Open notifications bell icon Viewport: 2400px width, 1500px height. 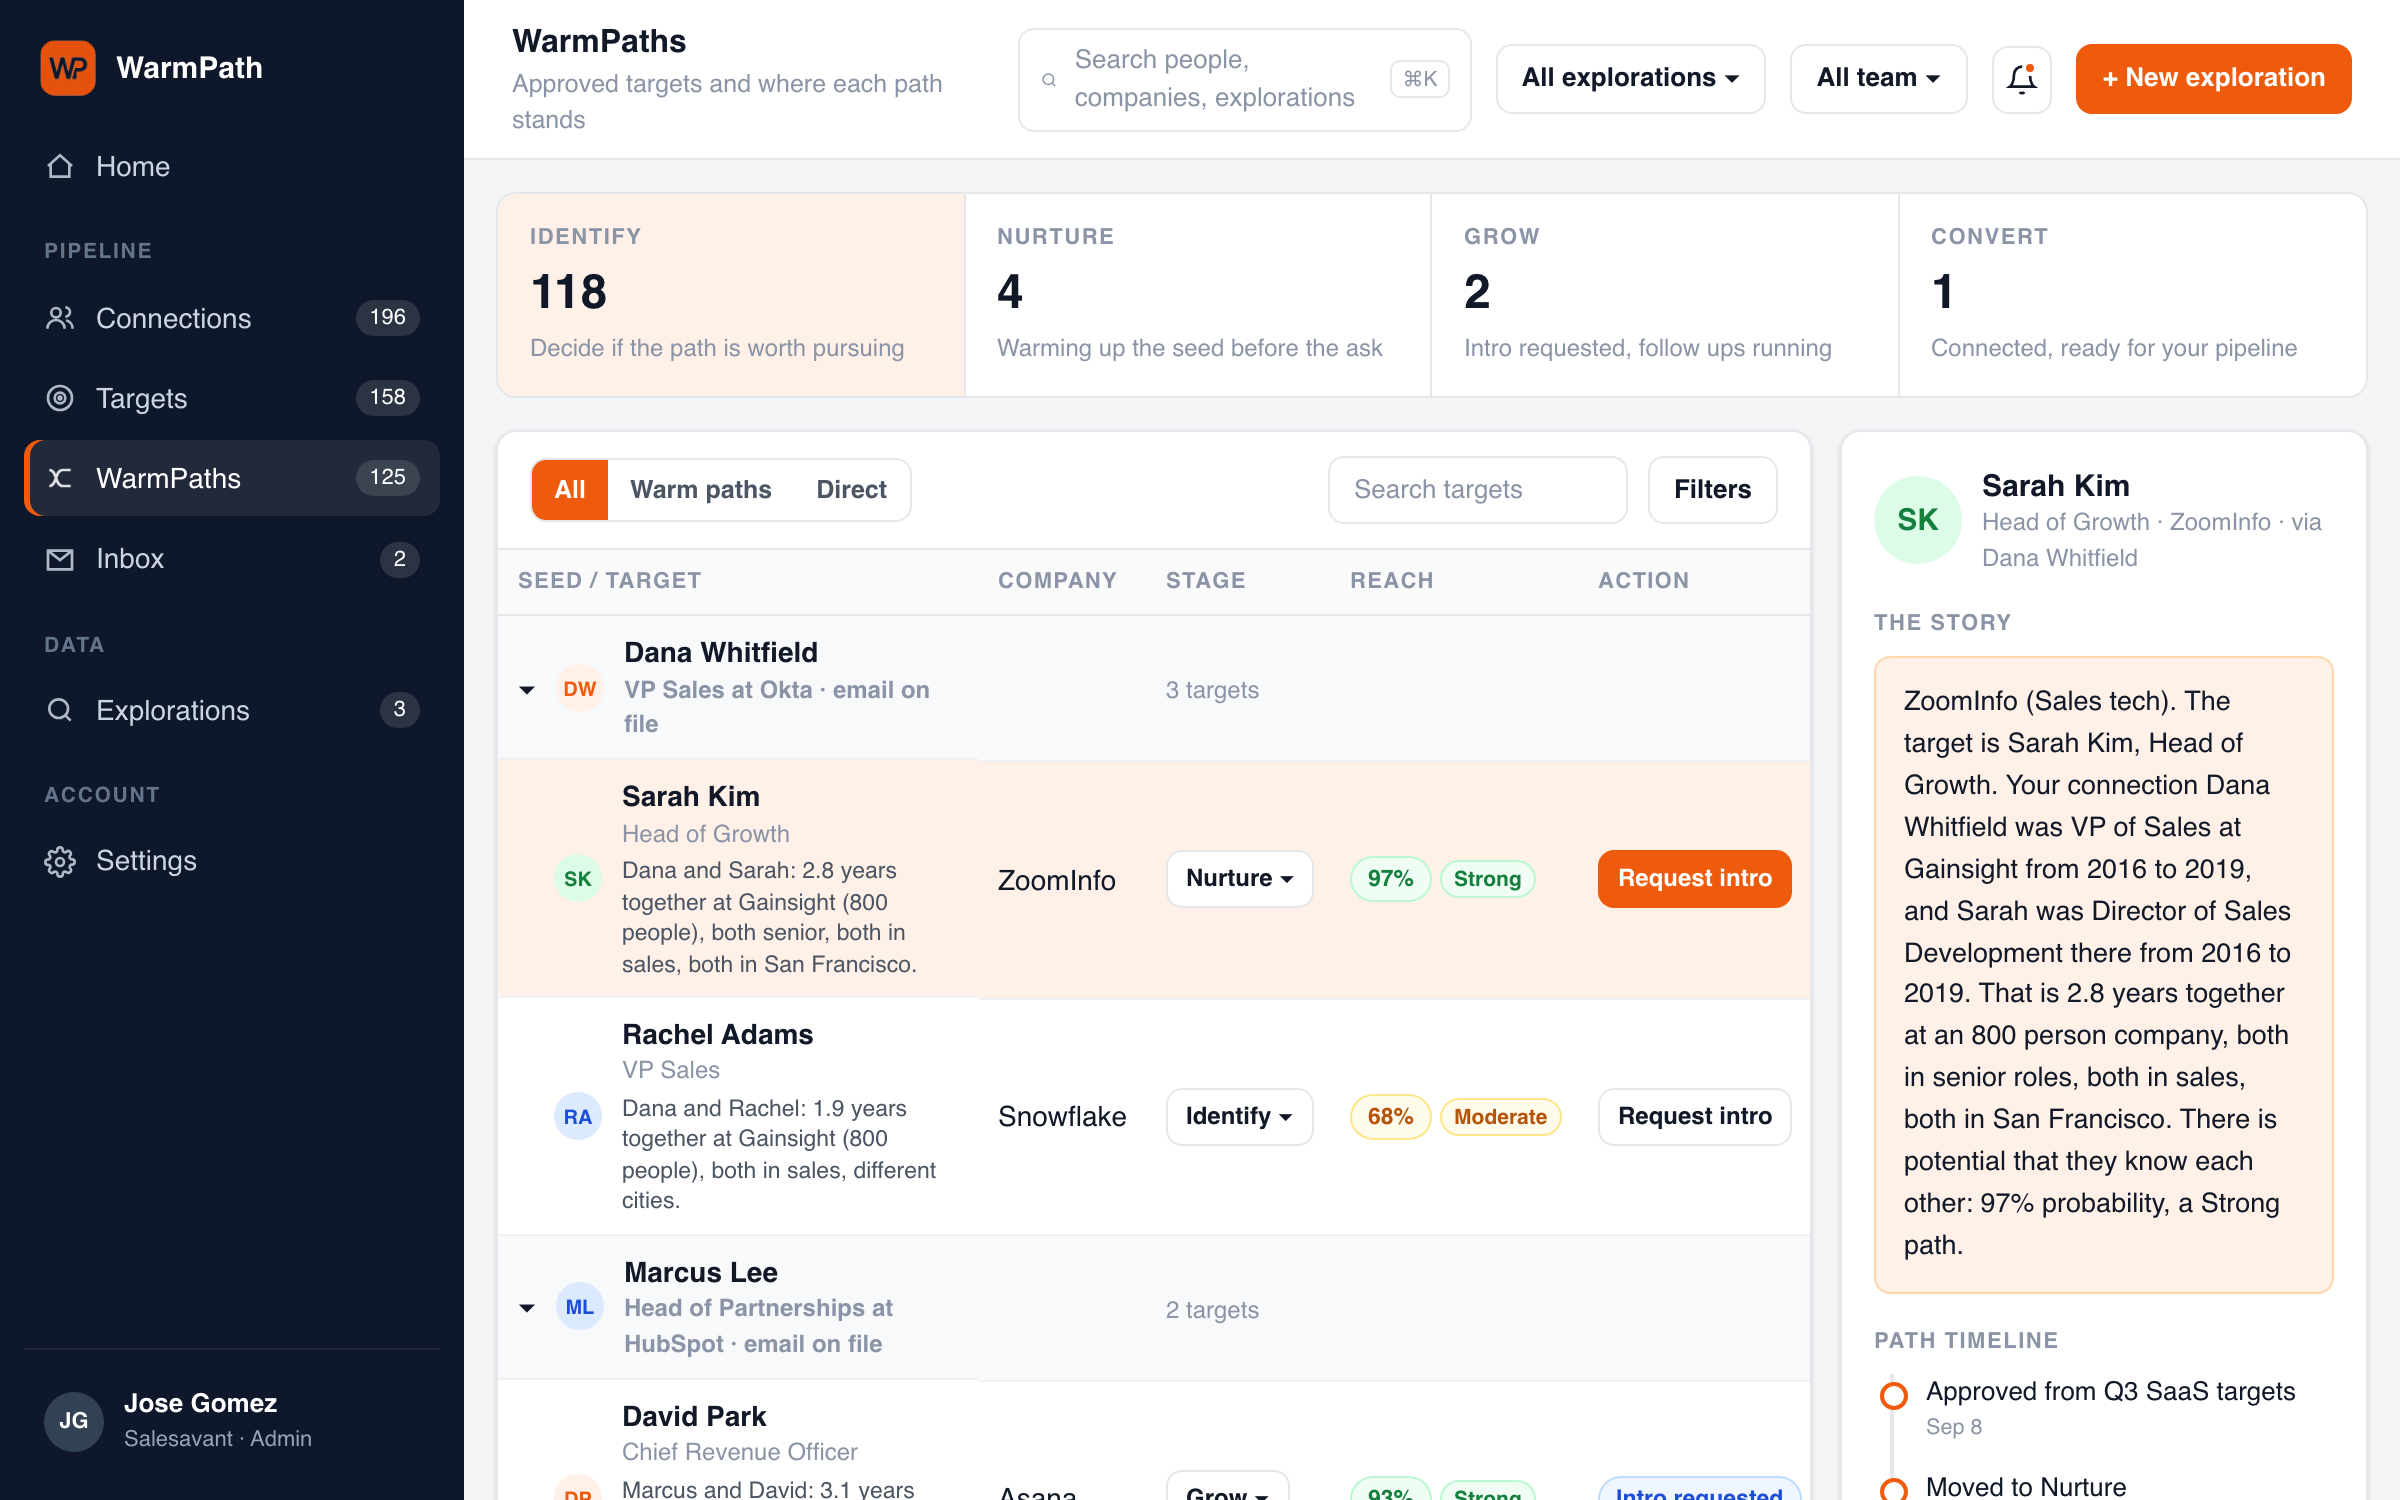[2021, 79]
